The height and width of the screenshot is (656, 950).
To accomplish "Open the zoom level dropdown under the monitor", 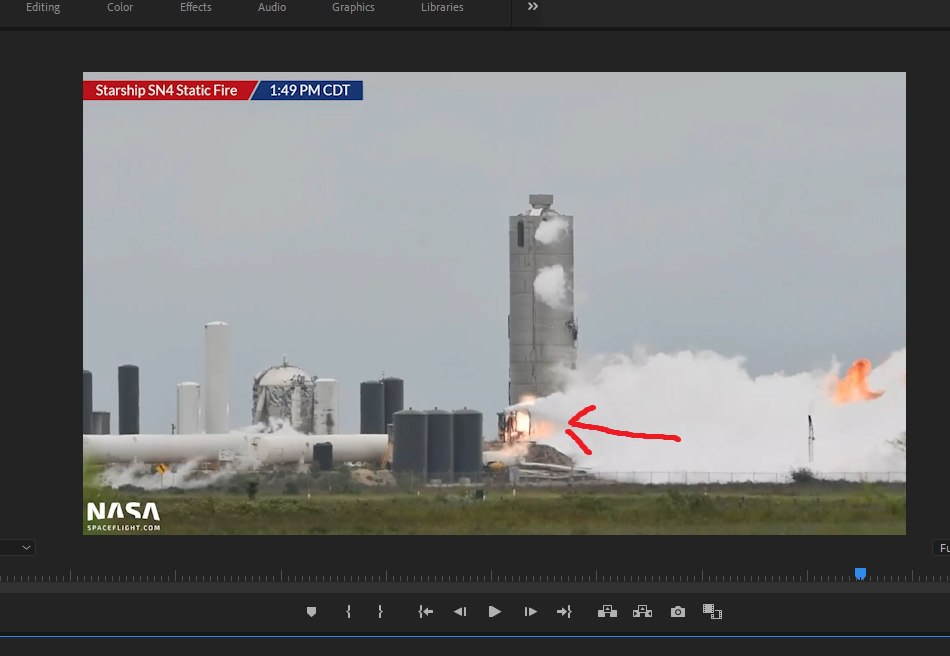I will point(18,548).
